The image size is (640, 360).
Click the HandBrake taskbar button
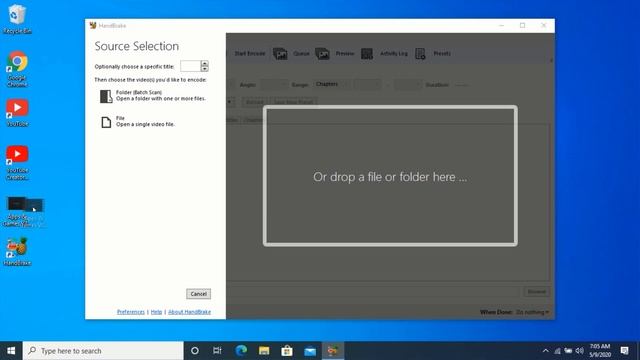tap(333, 351)
